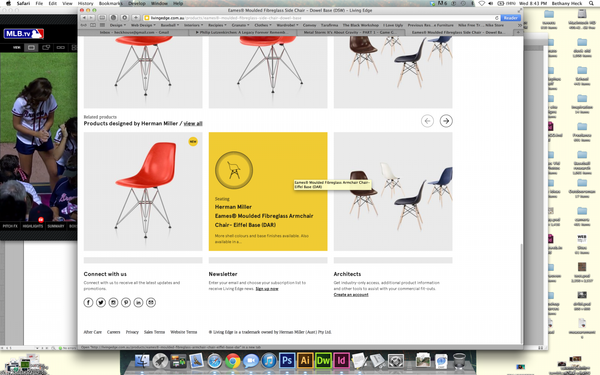Open Living Edge Pinterest icon
Image resolution: width=600 pixels, height=375 pixels.
(x=126, y=303)
